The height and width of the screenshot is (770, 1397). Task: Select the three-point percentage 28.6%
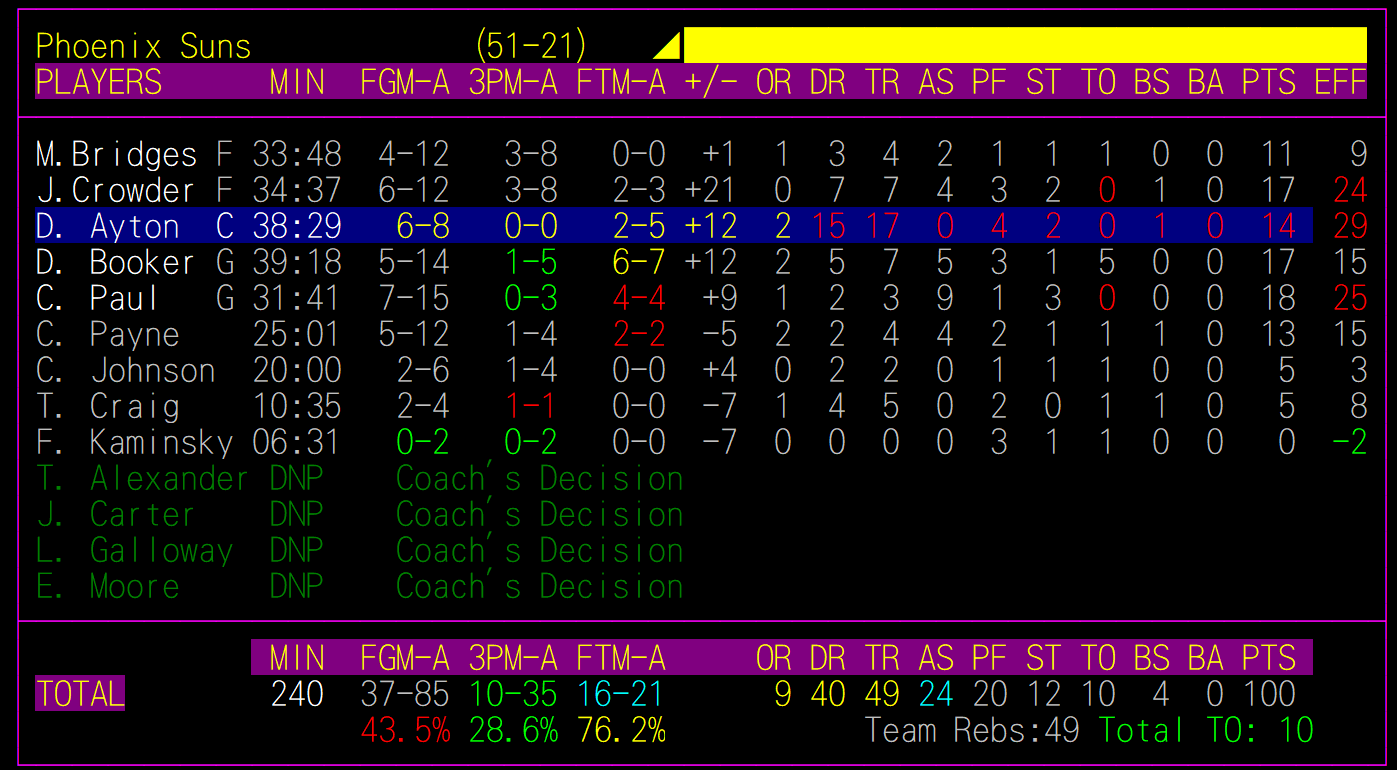[513, 730]
